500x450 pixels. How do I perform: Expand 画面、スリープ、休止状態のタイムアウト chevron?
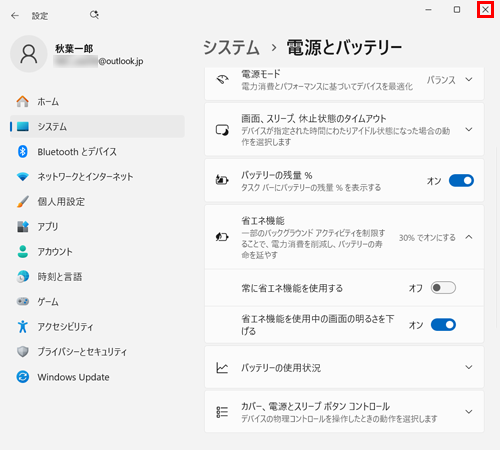coord(469,129)
